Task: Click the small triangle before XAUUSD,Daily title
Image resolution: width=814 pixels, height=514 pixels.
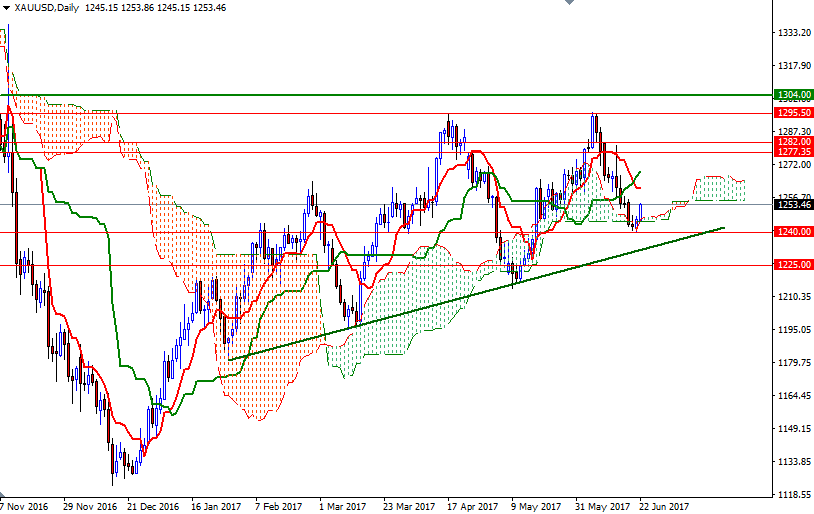Action: 6,8
